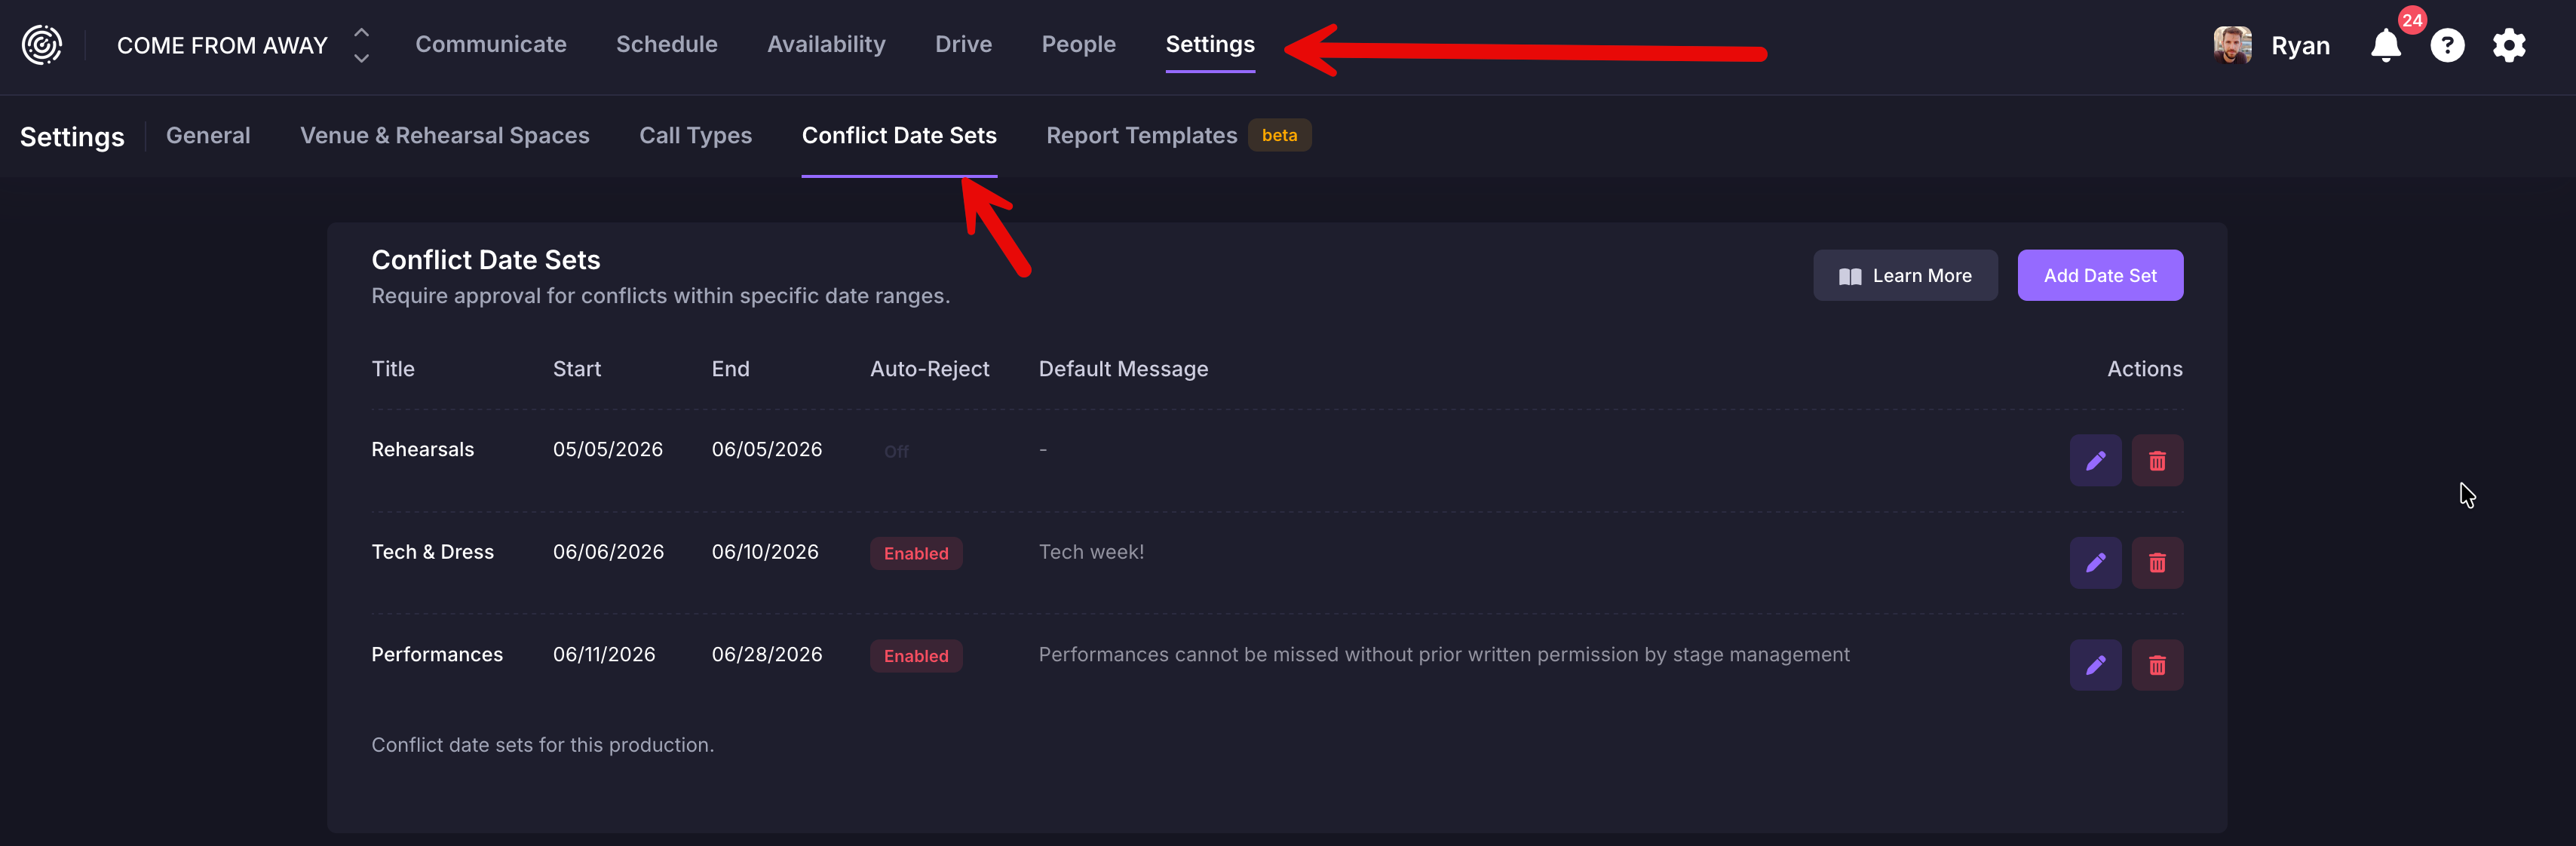Switch to the Call Types tab
The width and height of the screenshot is (2576, 846).
click(695, 135)
